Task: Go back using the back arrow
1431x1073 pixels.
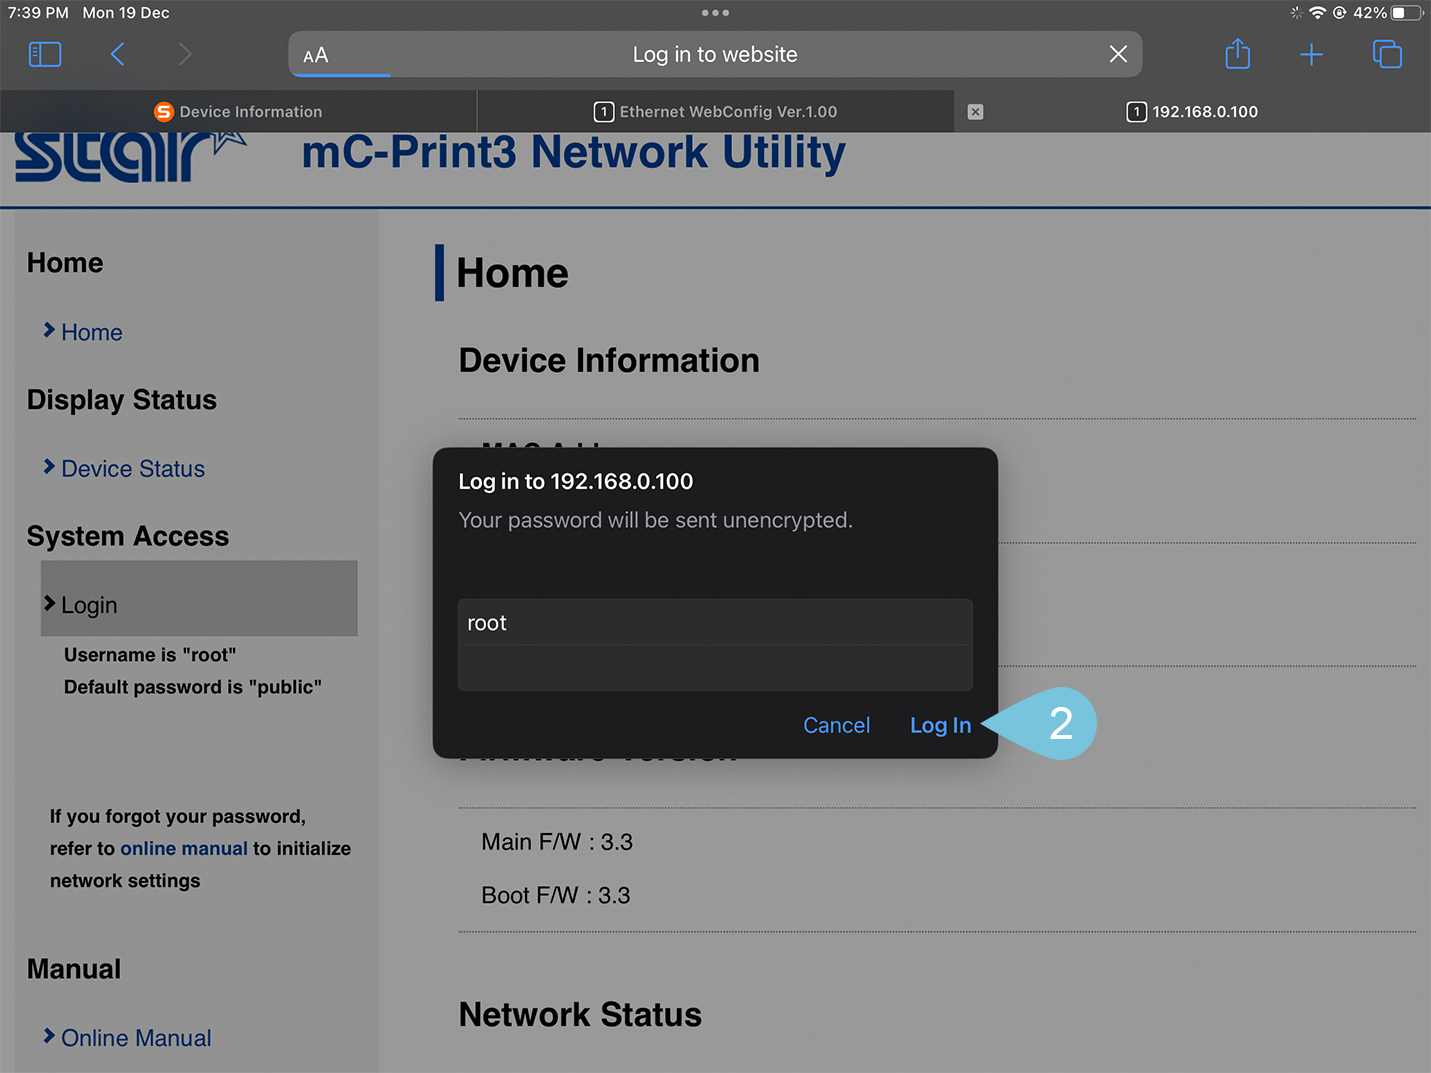Action: (x=118, y=54)
